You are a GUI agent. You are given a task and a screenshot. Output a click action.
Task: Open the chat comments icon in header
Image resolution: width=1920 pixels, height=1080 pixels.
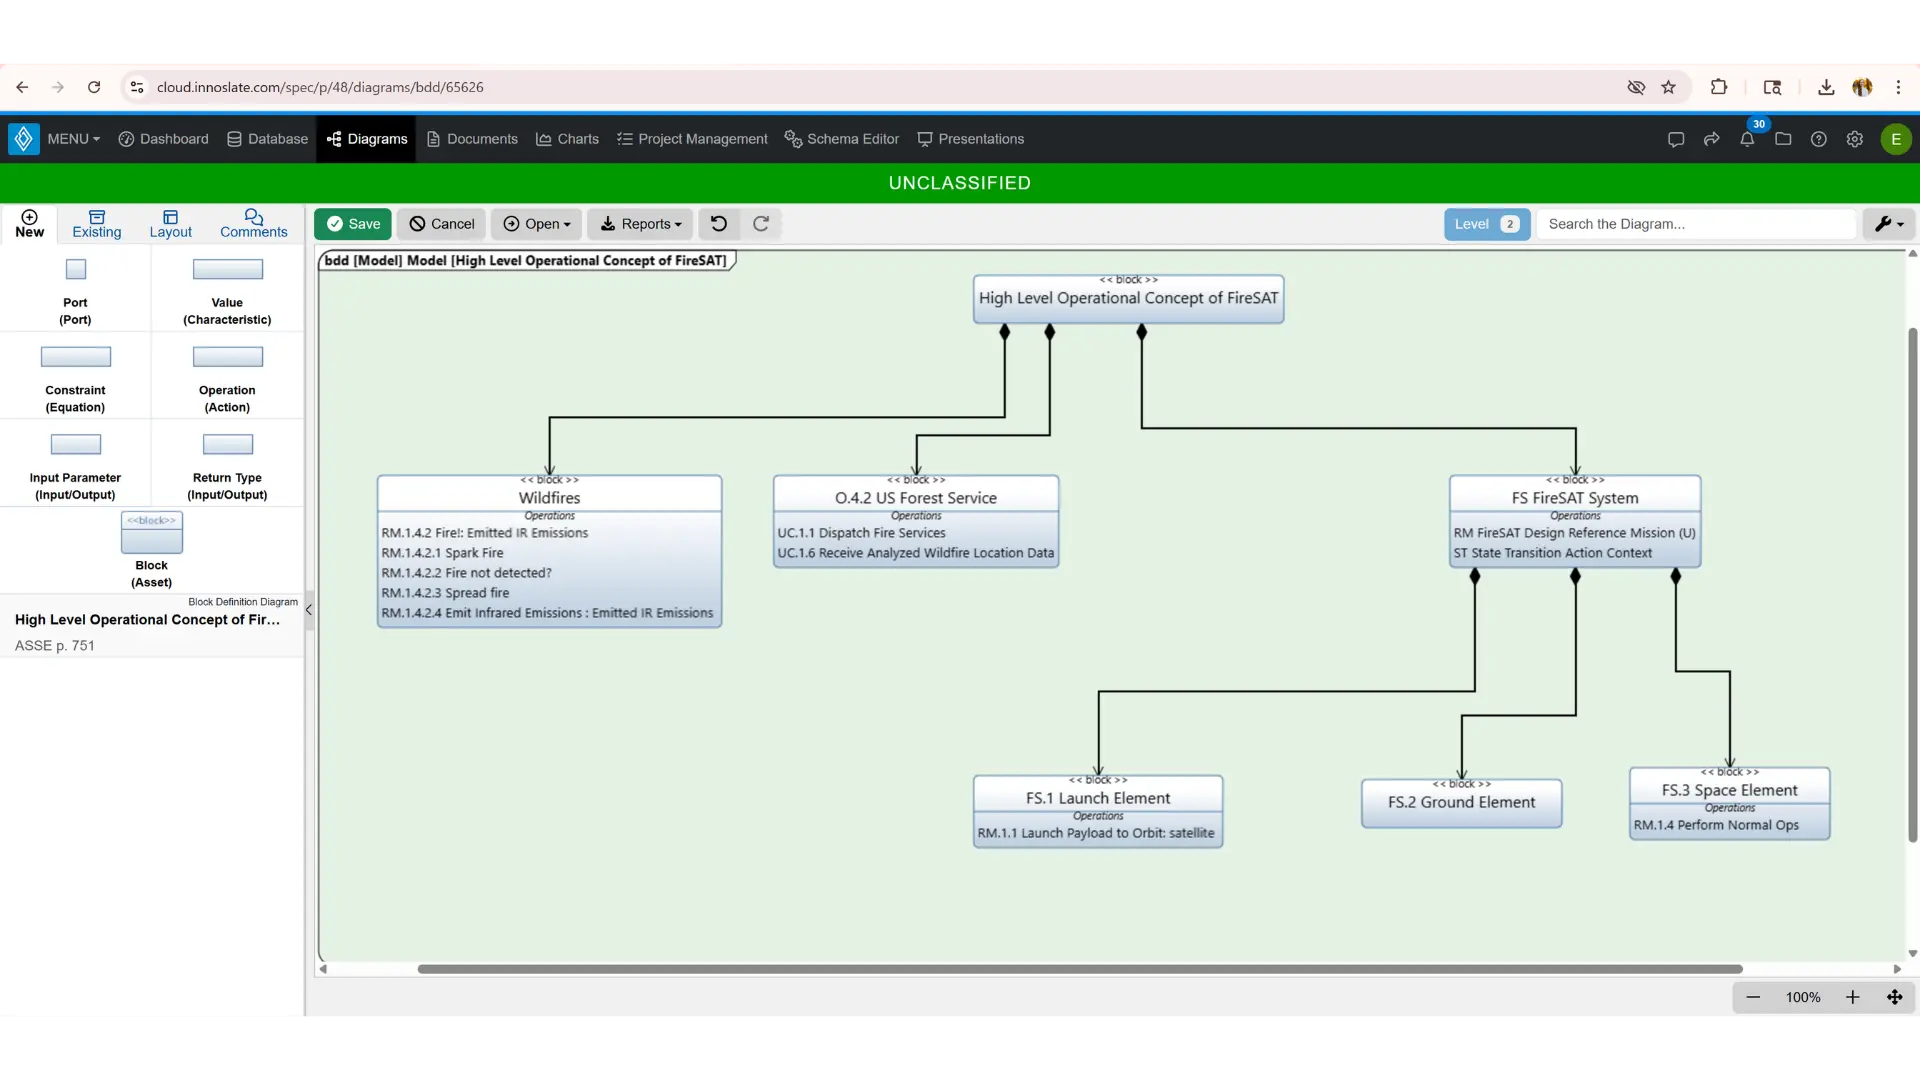tap(1676, 139)
